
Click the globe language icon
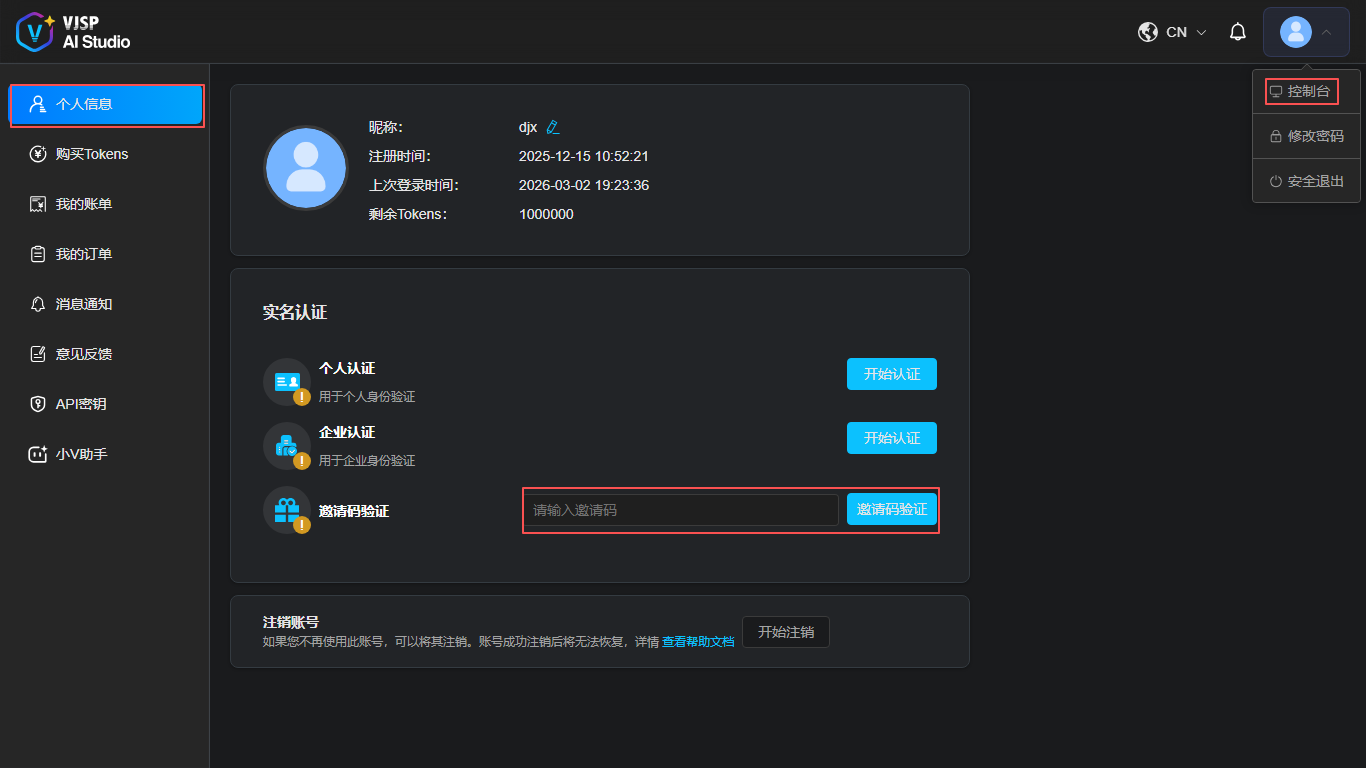[x=1148, y=32]
